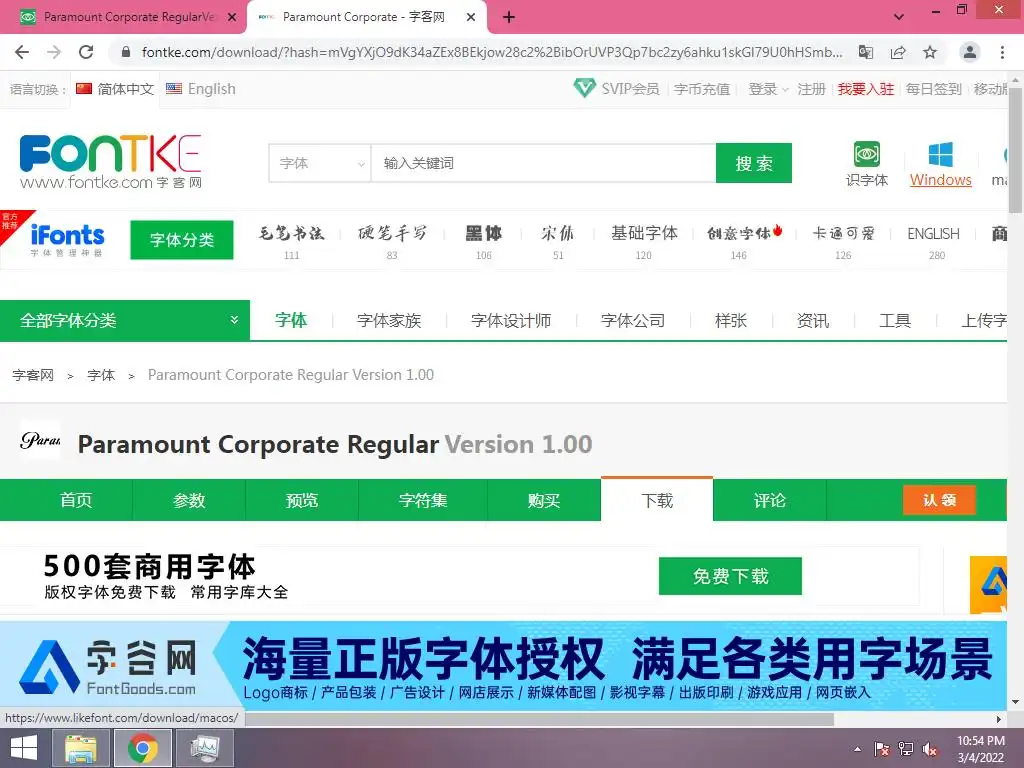
Task: Reload the fontke page
Action: click(86, 52)
